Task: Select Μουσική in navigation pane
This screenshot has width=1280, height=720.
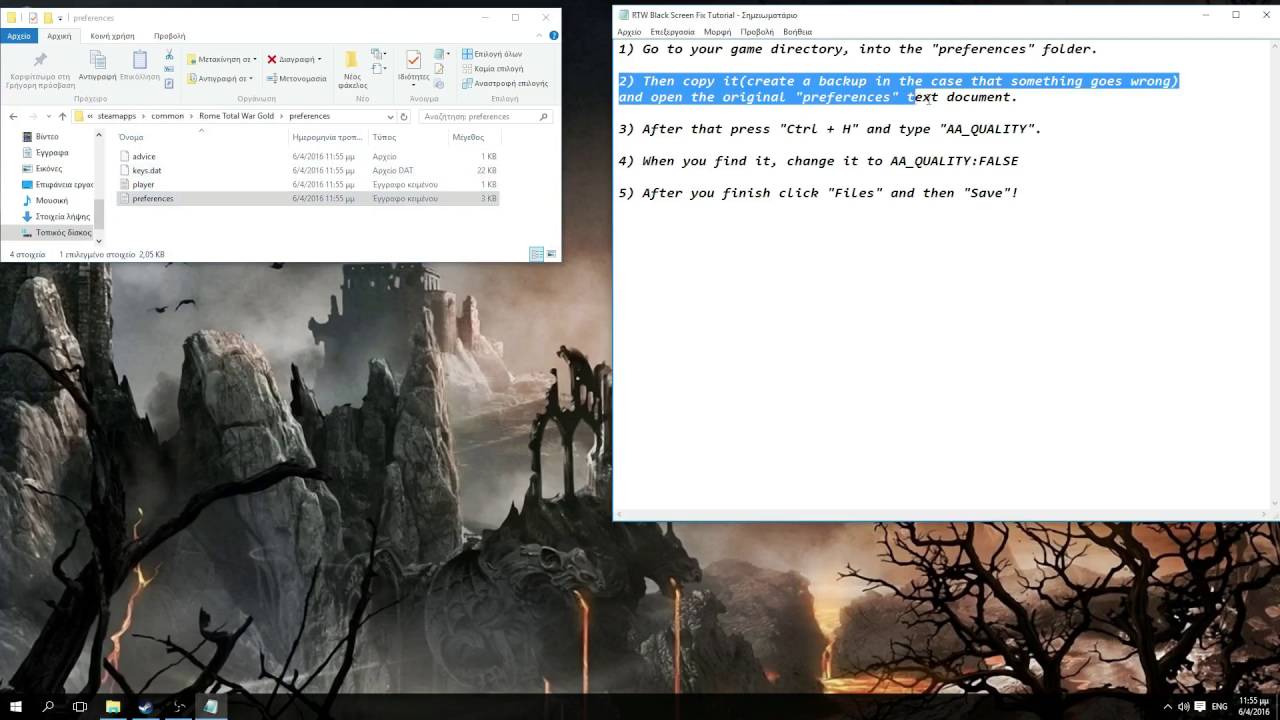Action: (52, 200)
